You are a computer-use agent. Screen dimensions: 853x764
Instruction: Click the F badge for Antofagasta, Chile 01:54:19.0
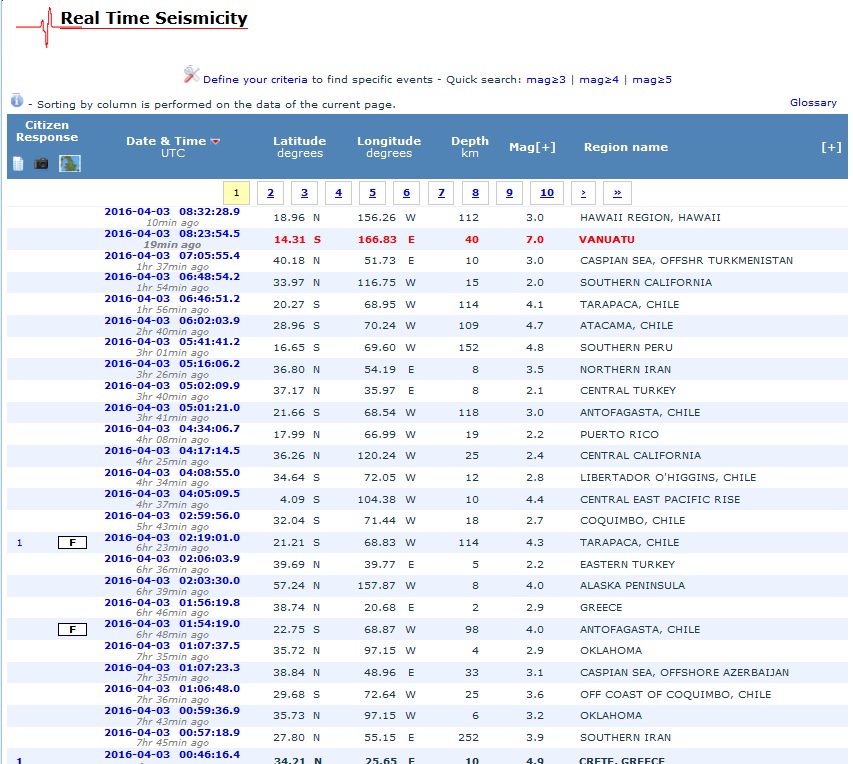(x=72, y=630)
